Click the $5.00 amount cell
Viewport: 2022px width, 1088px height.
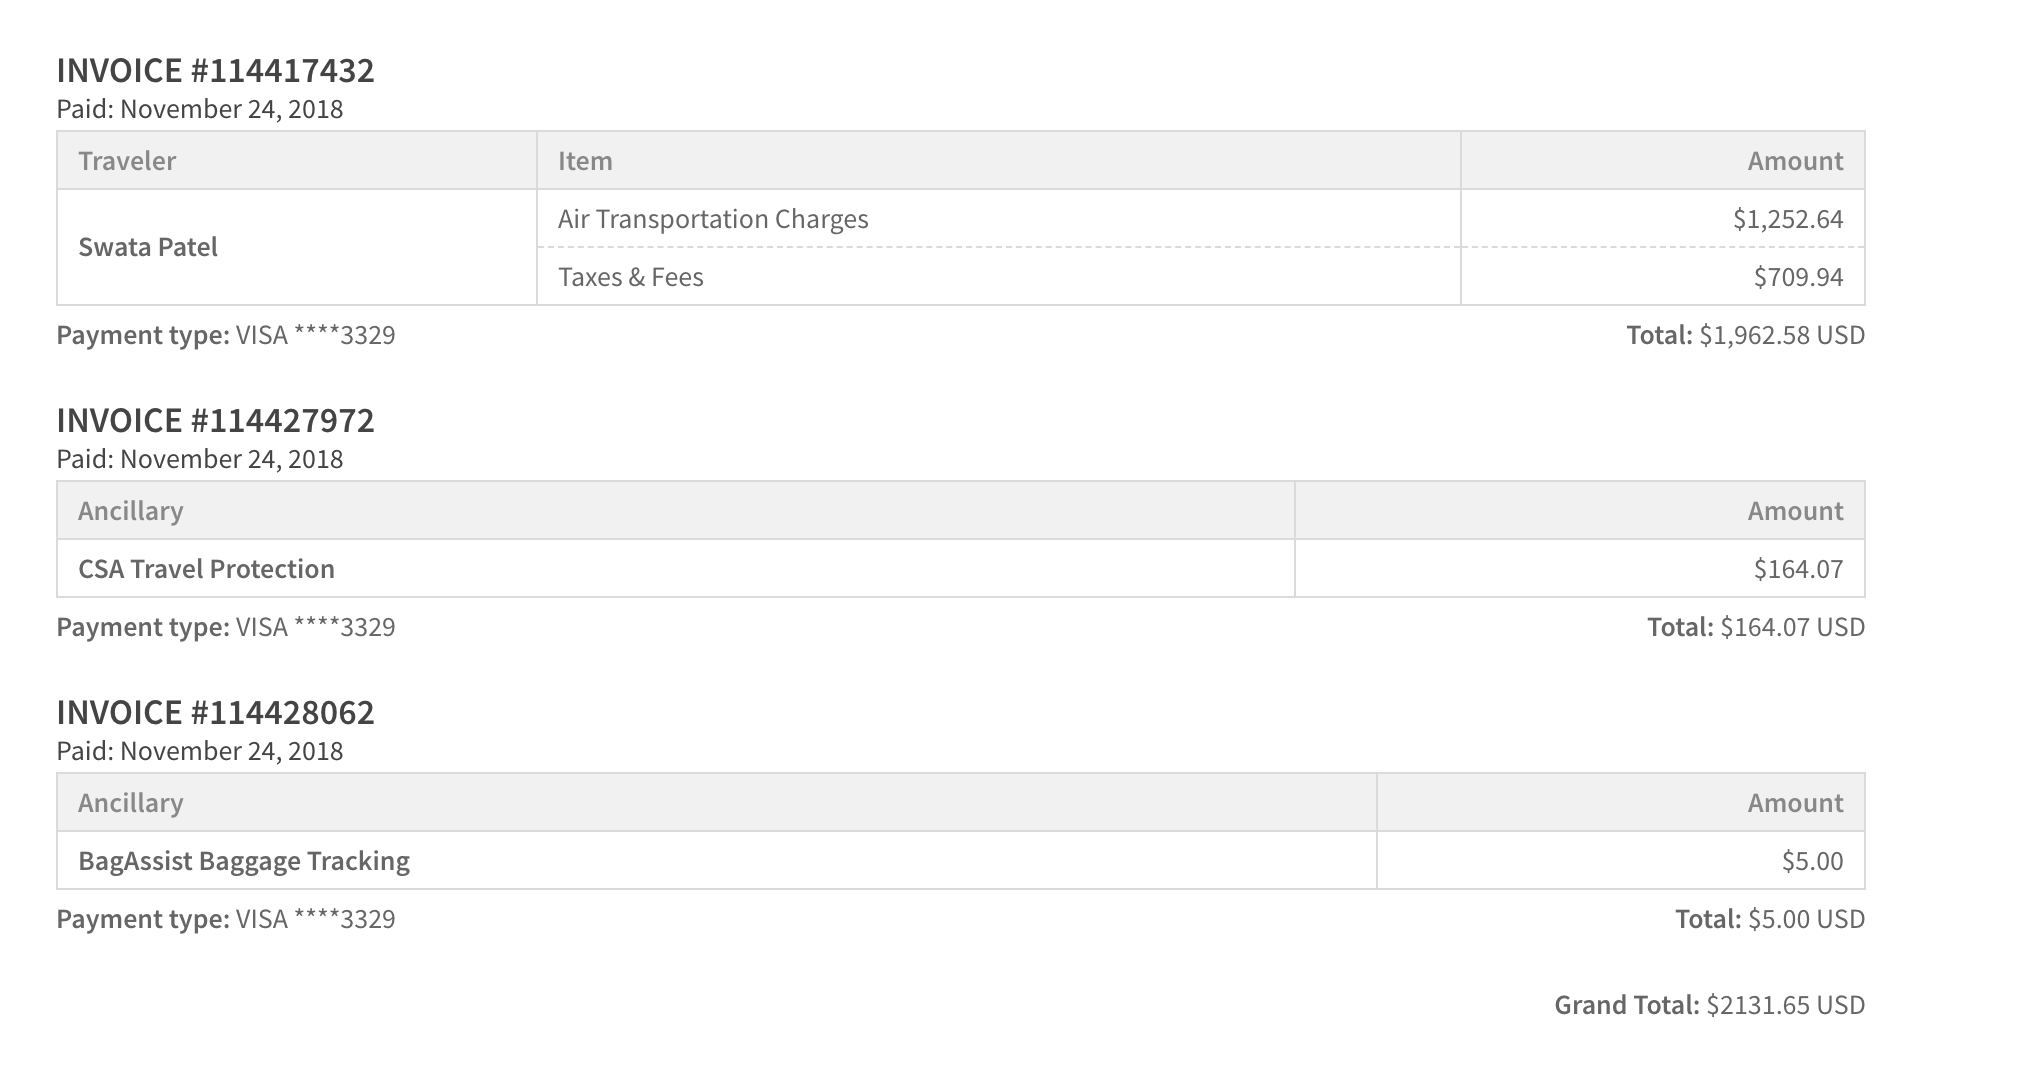click(x=1621, y=861)
